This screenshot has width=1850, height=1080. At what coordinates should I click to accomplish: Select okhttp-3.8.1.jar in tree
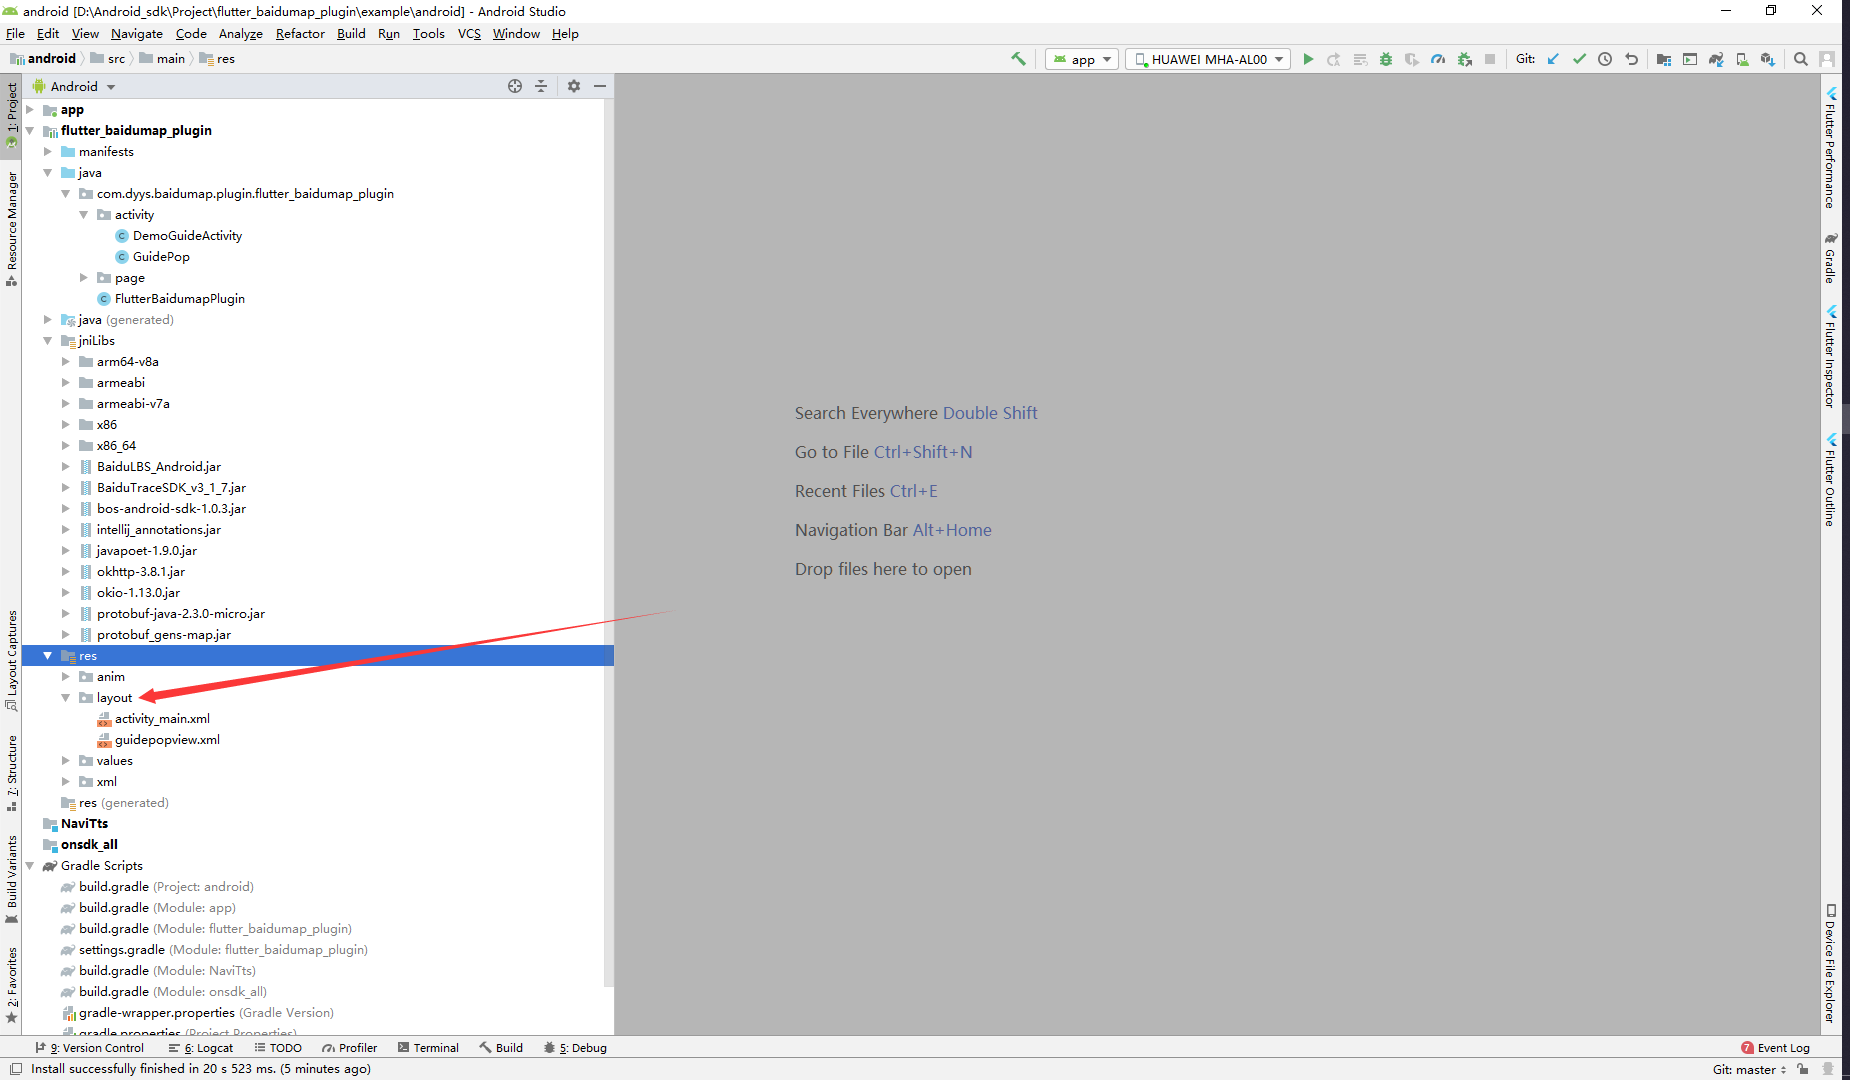141,572
